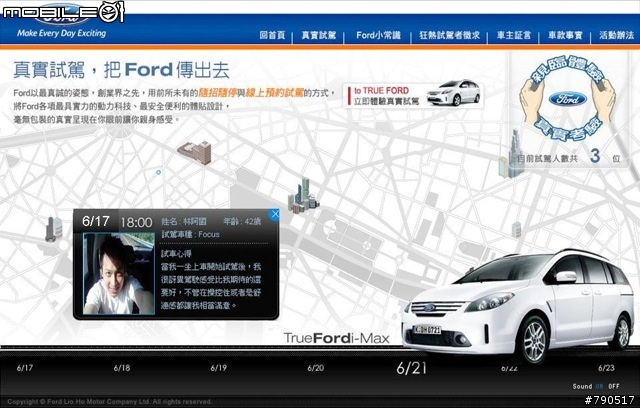Select 6/17 on the date timeline
This screenshot has height=408, width=640.
point(25,368)
